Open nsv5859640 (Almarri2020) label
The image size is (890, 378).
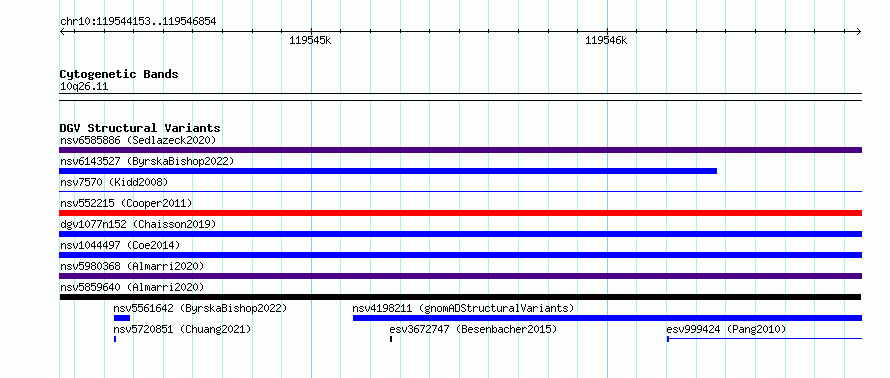point(132,287)
